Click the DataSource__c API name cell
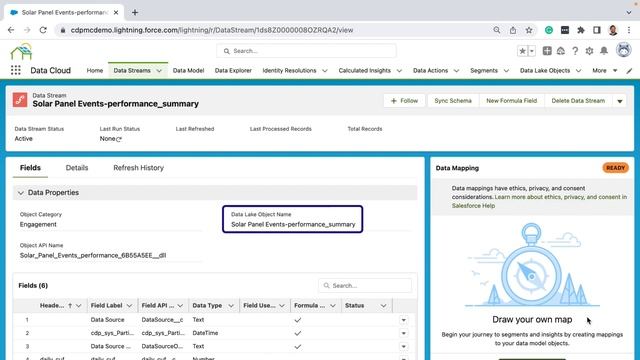The image size is (640, 360). pyautogui.click(x=162, y=320)
